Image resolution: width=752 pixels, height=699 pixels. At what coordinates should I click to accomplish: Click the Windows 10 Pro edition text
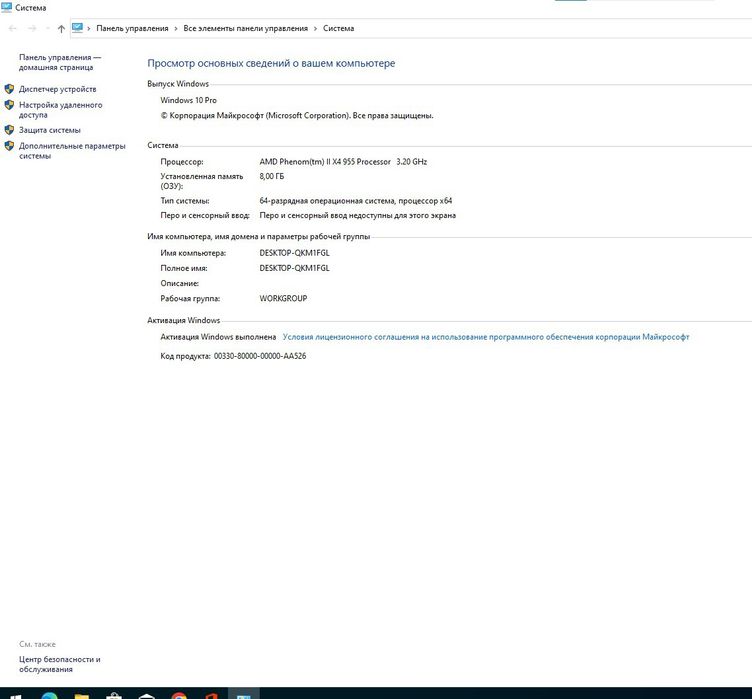pyautogui.click(x=188, y=100)
